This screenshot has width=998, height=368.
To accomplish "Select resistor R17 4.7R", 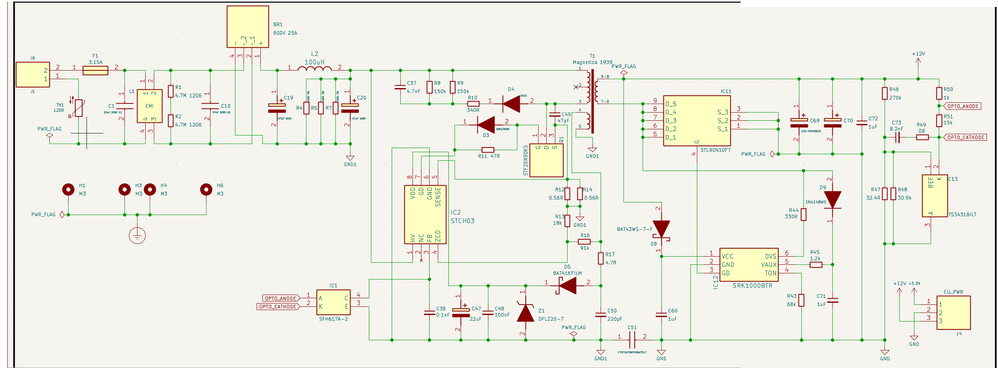I will click(600, 257).
